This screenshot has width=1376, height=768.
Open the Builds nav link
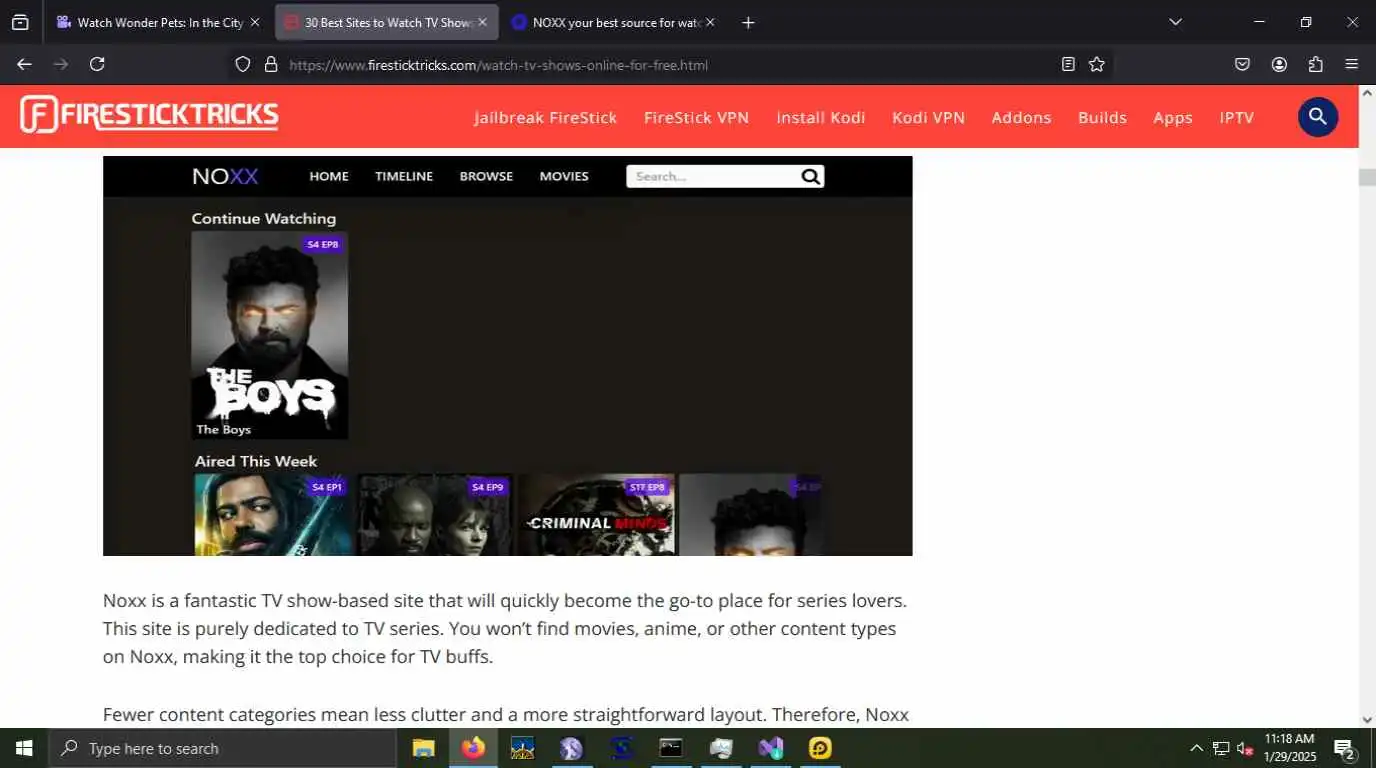click(1102, 117)
